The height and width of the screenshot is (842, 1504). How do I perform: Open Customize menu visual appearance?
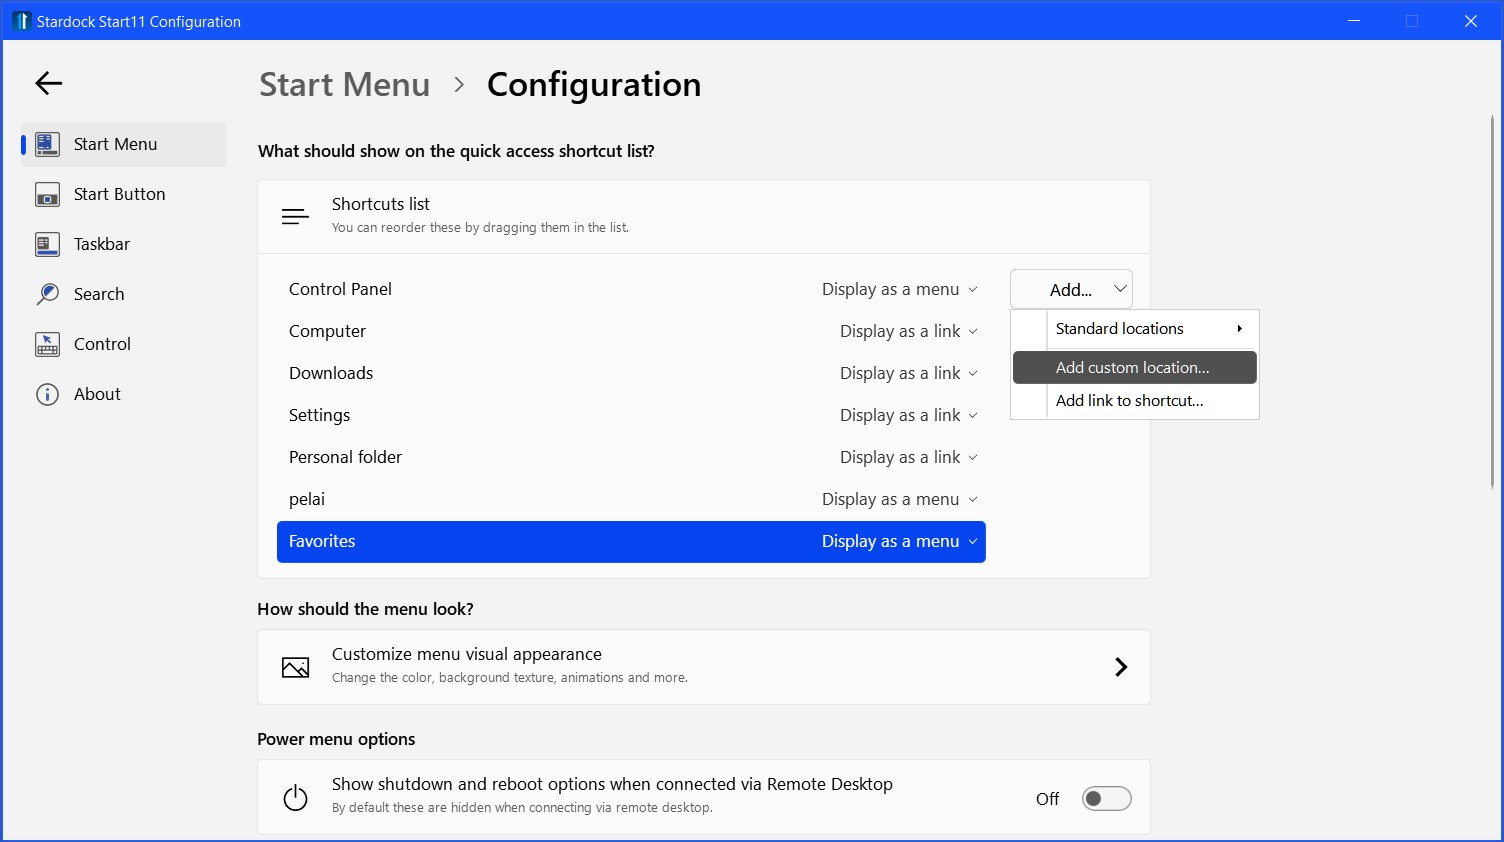pos(704,667)
